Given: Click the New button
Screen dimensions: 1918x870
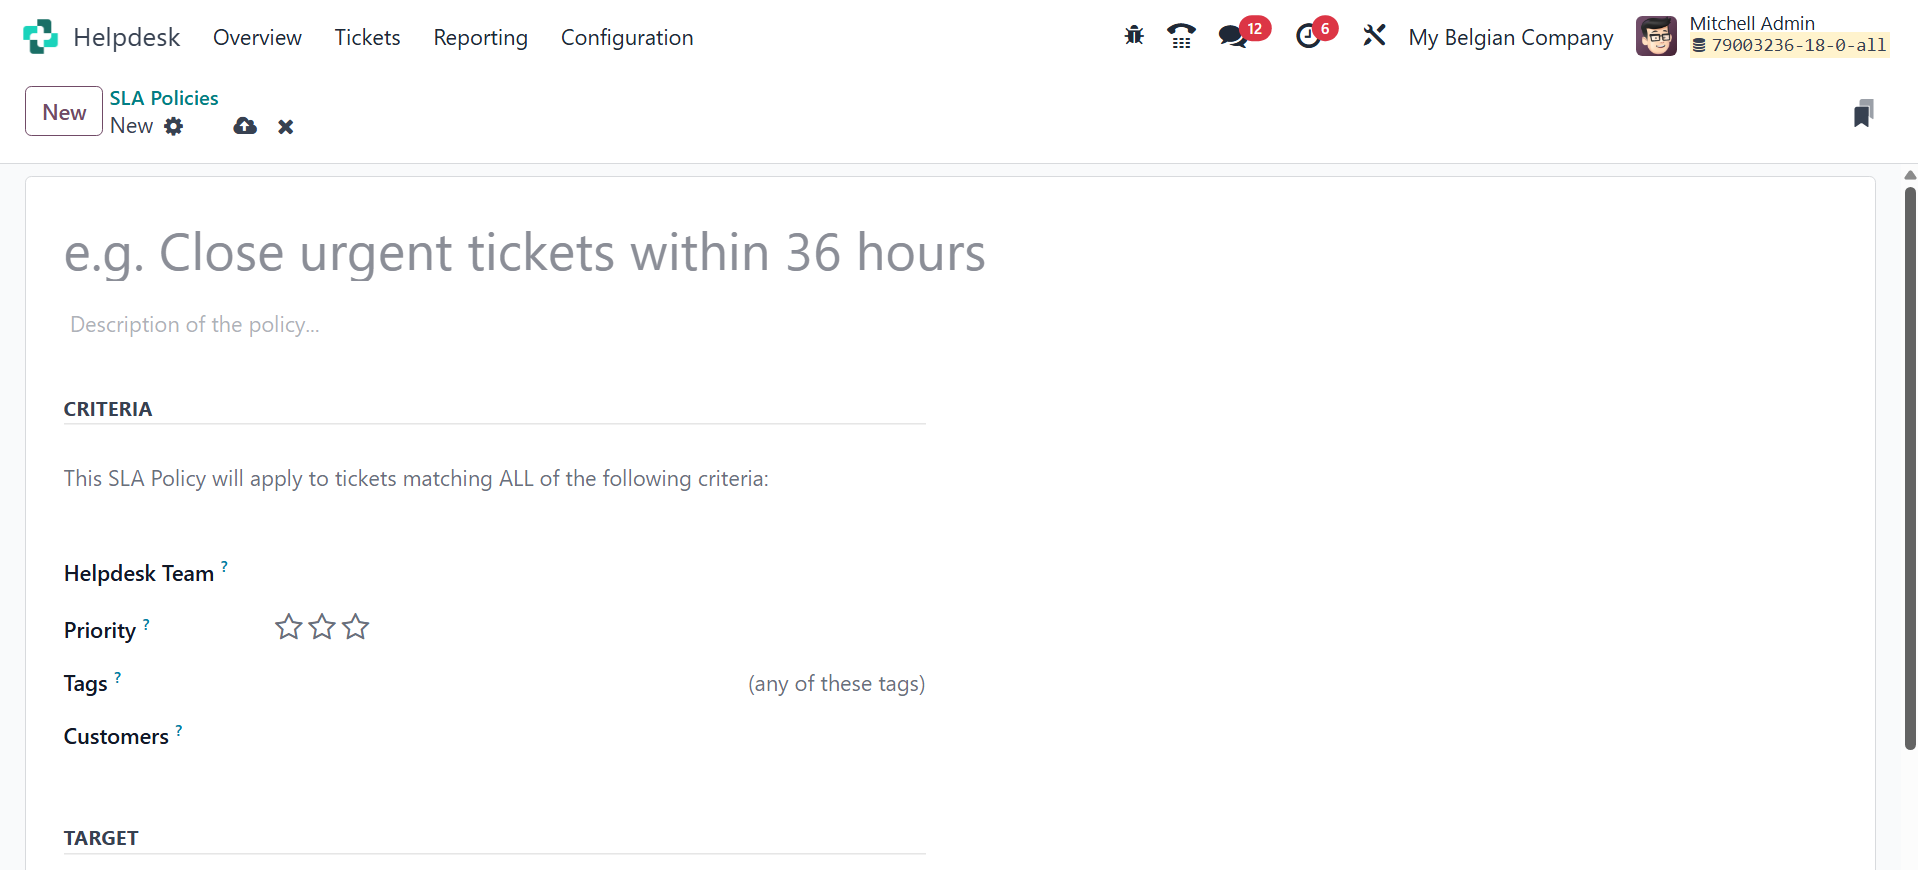Looking at the screenshot, I should 64,111.
